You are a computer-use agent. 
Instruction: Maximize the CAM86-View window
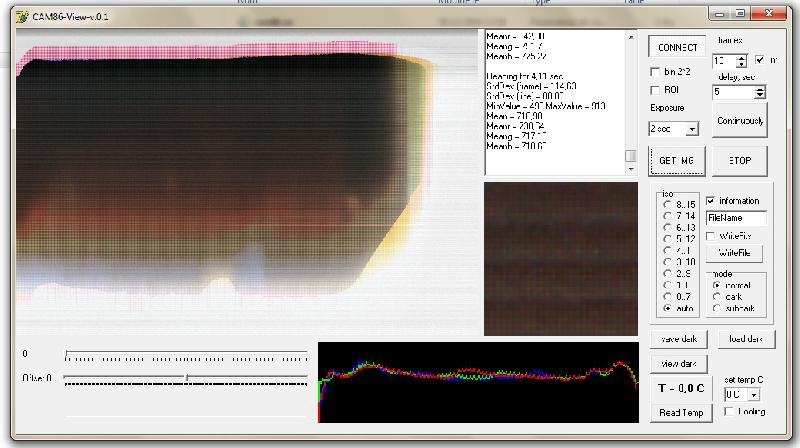click(x=740, y=14)
